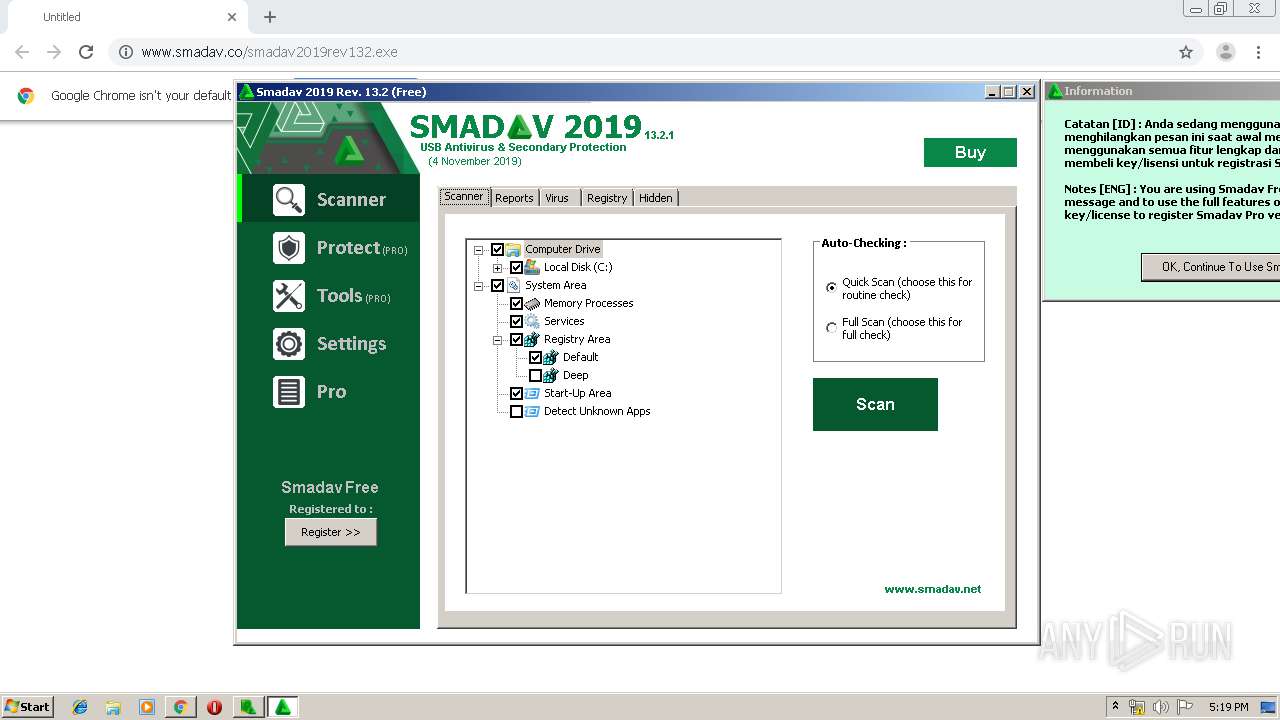Image resolution: width=1280 pixels, height=720 pixels.
Task: Enable Detect Unknown Apps checkbox
Action: coord(517,411)
